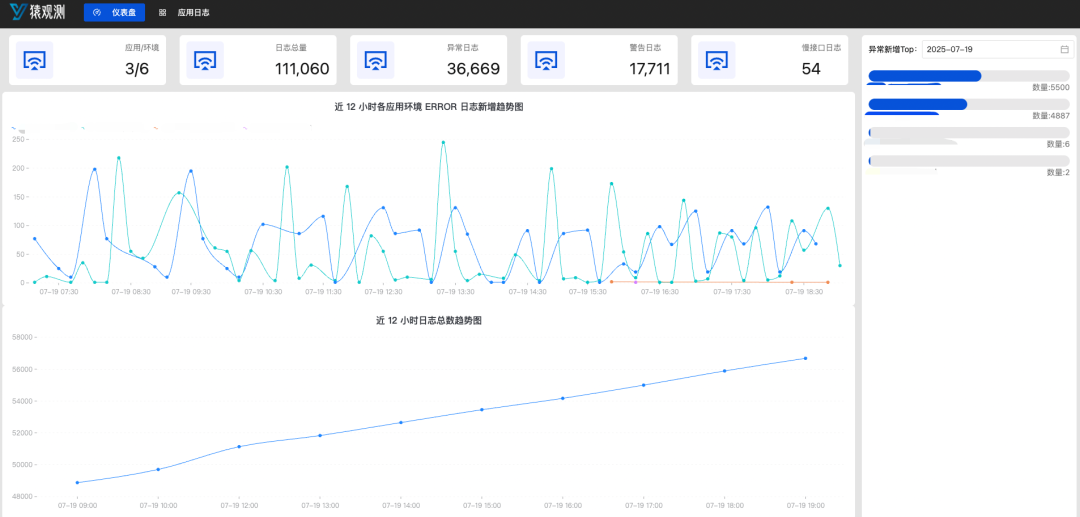The width and height of the screenshot is (1080, 517).
Task: Click the total-logs data point above 07-19 14:00
Action: click(401, 422)
